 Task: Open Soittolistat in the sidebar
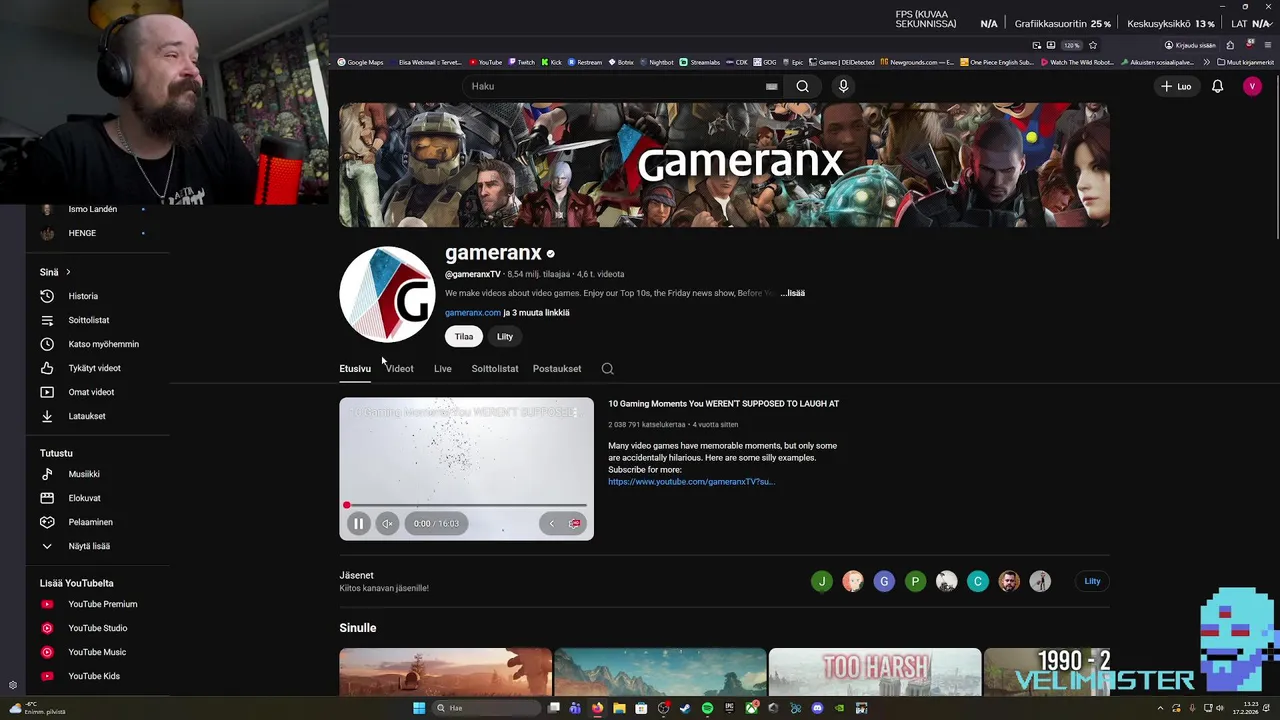(88, 320)
